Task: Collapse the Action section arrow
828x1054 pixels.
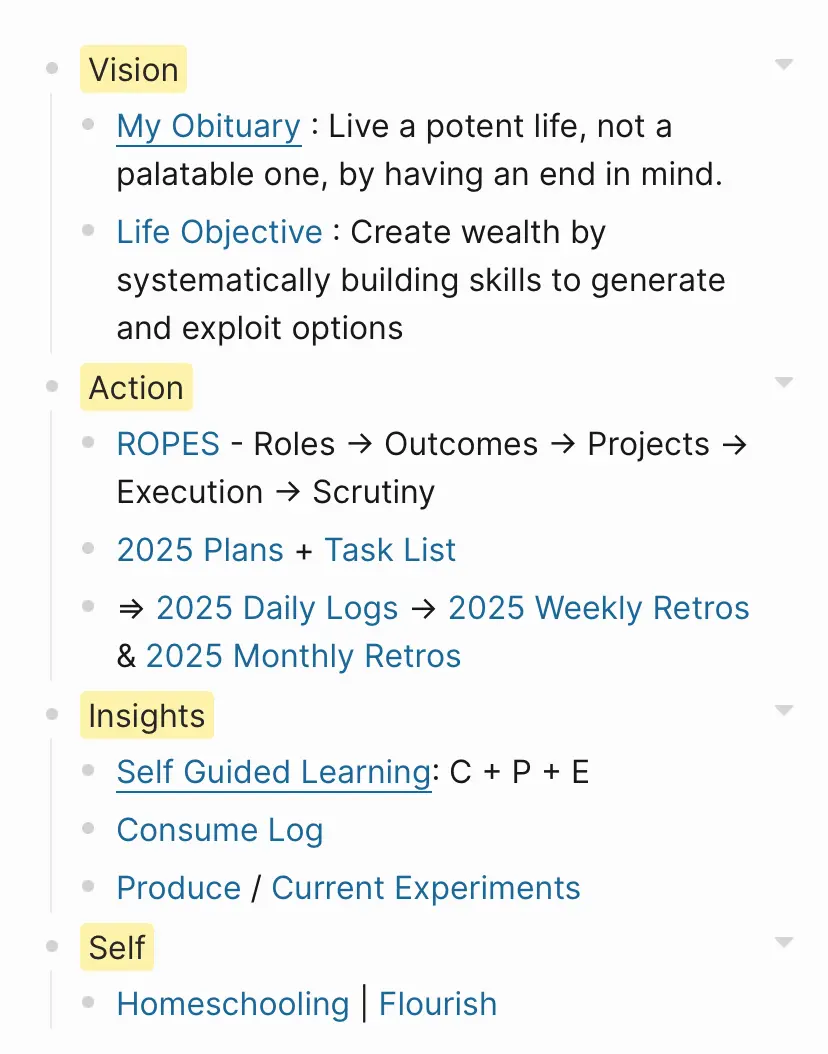Action: coord(784,383)
